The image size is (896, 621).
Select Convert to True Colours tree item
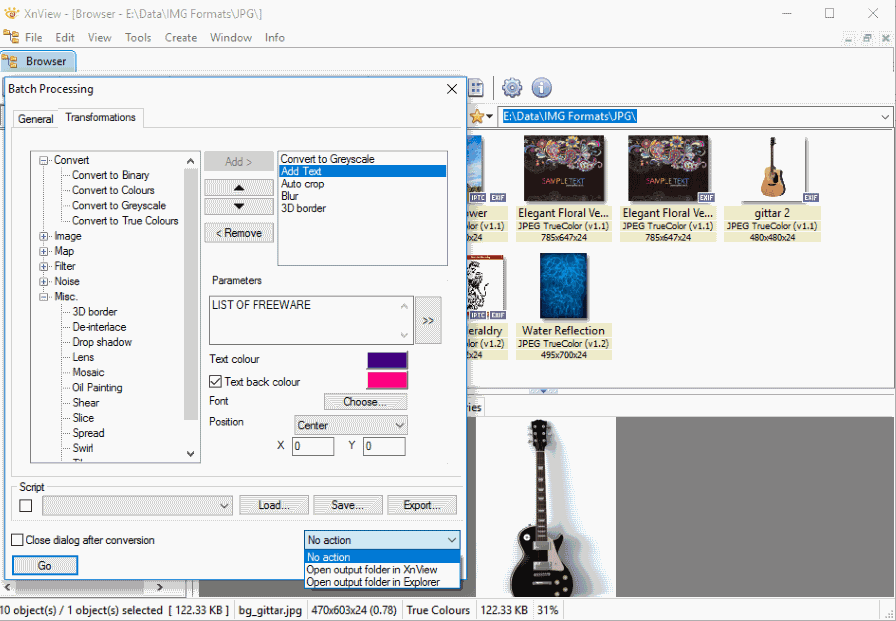pyautogui.click(x=125, y=221)
